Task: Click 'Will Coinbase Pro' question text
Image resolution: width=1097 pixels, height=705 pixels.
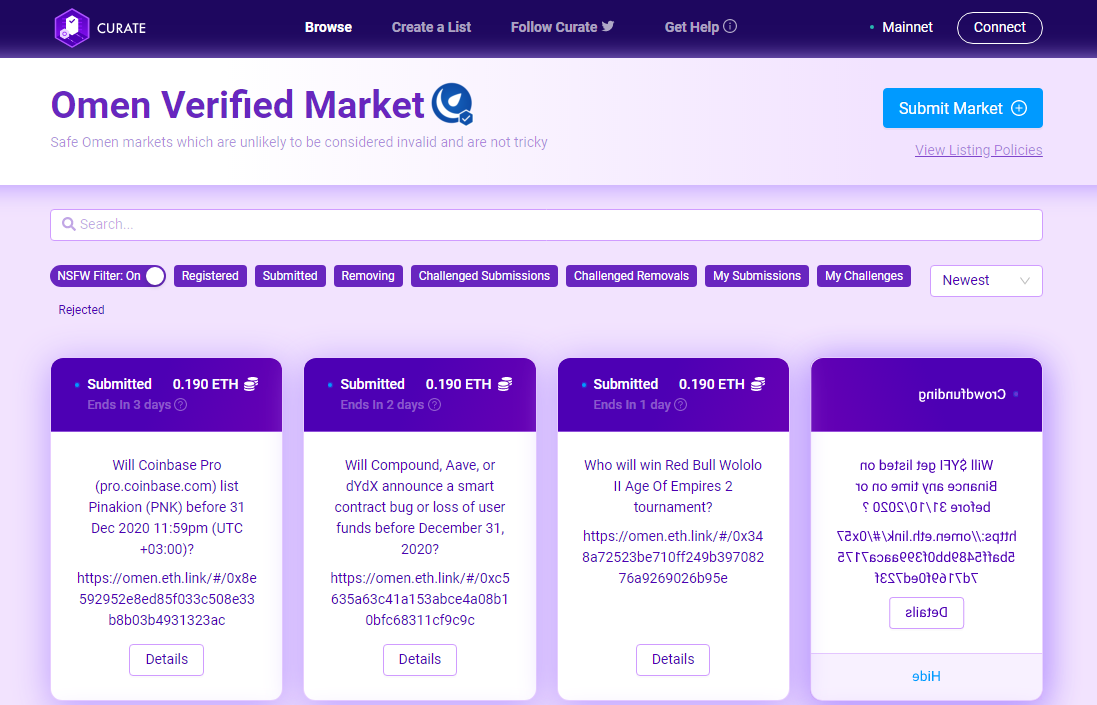Action: [167, 507]
